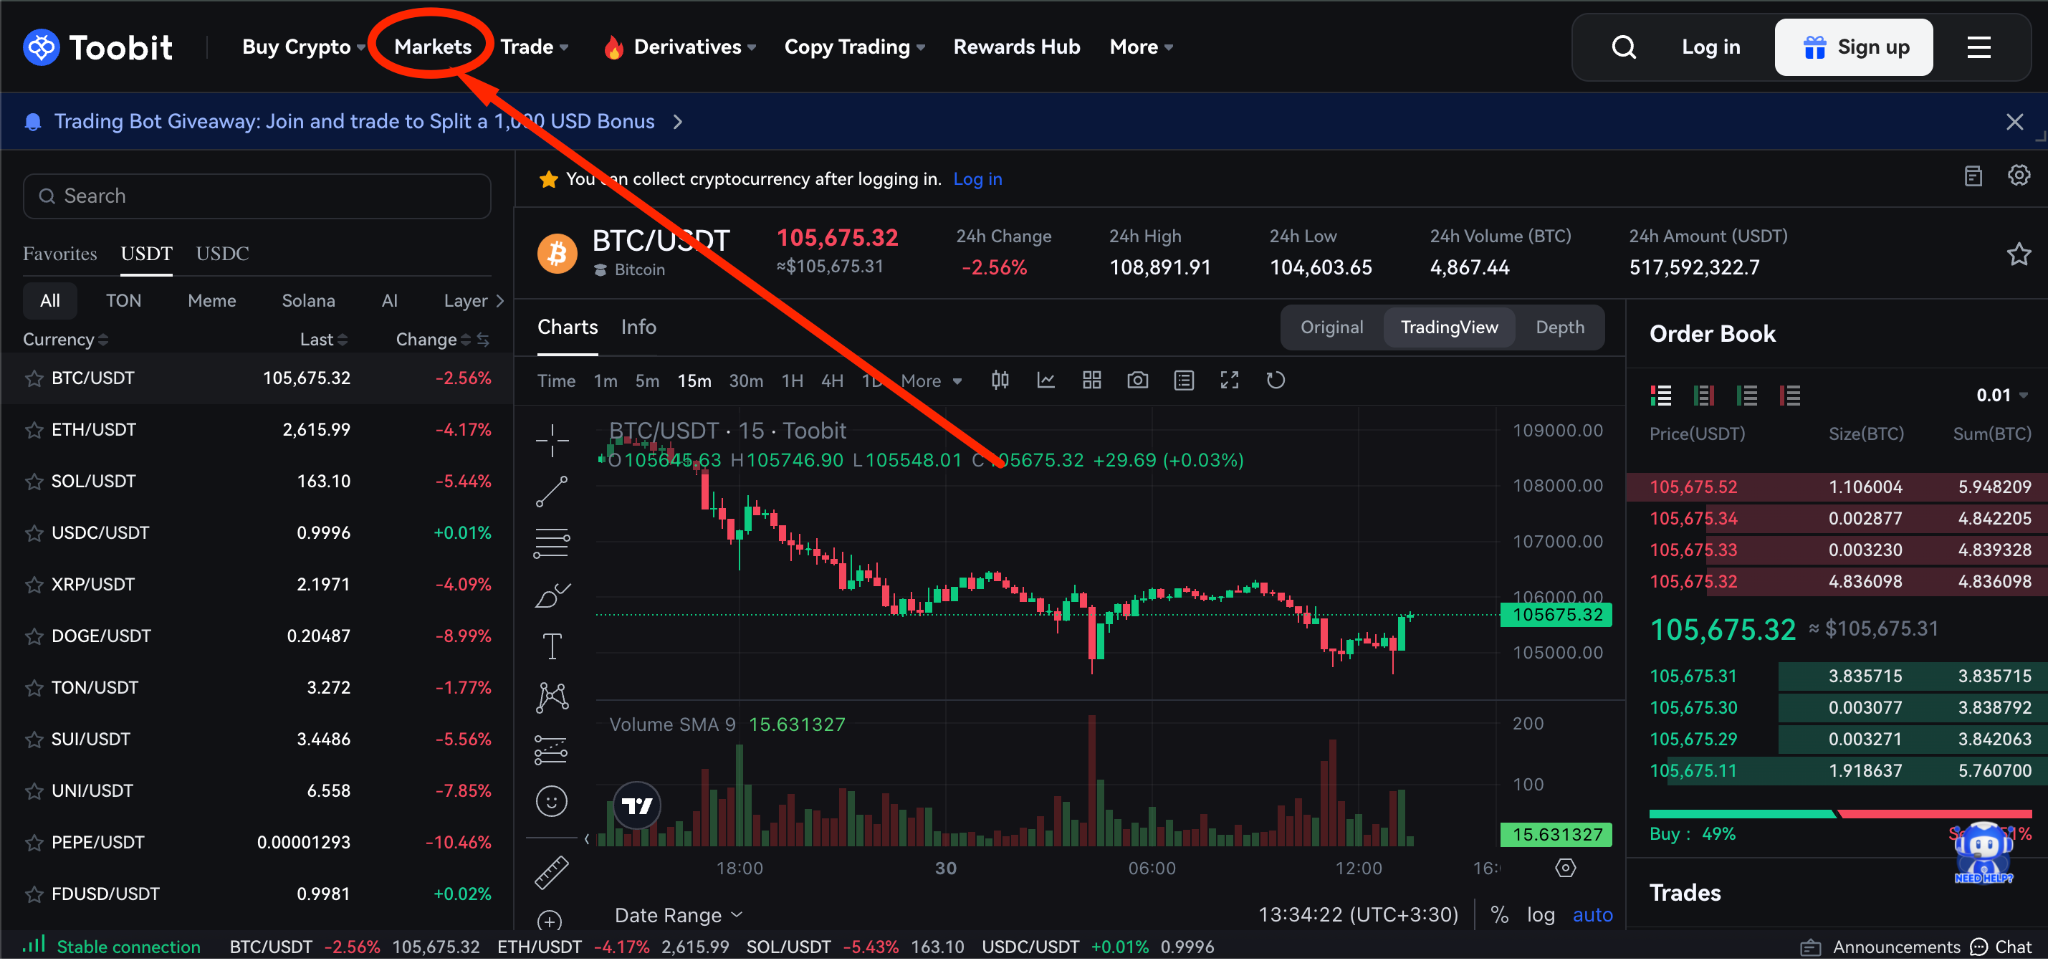Favorite ETH/USDT with its star
The image size is (2048, 959).
(34, 430)
